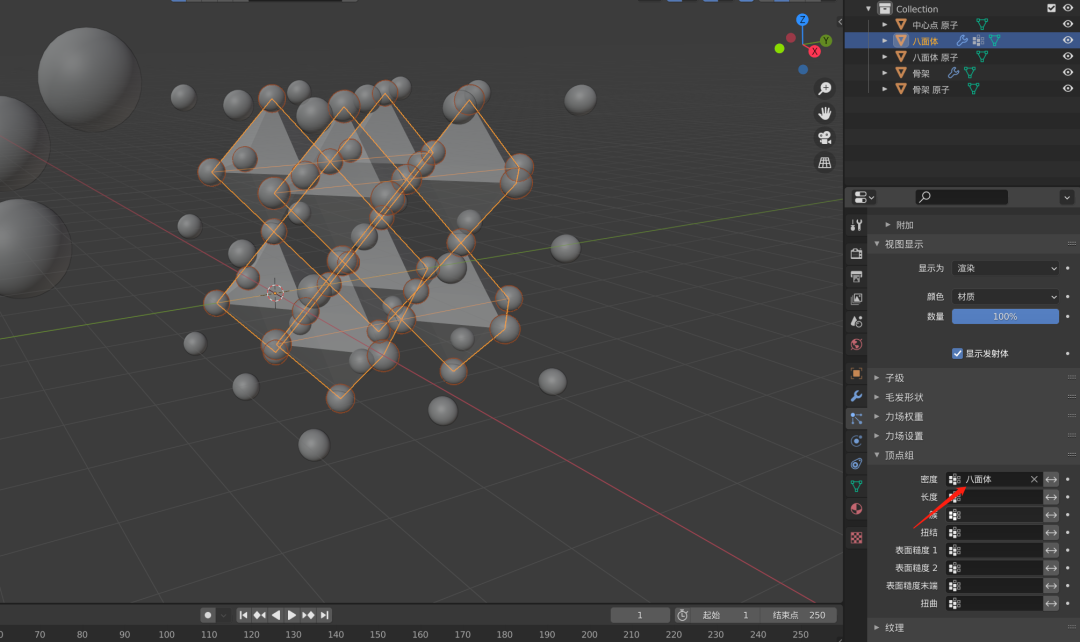This screenshot has width=1080, height=642.
Task: Switch perspective/orthographic grid icon
Action: 824,163
